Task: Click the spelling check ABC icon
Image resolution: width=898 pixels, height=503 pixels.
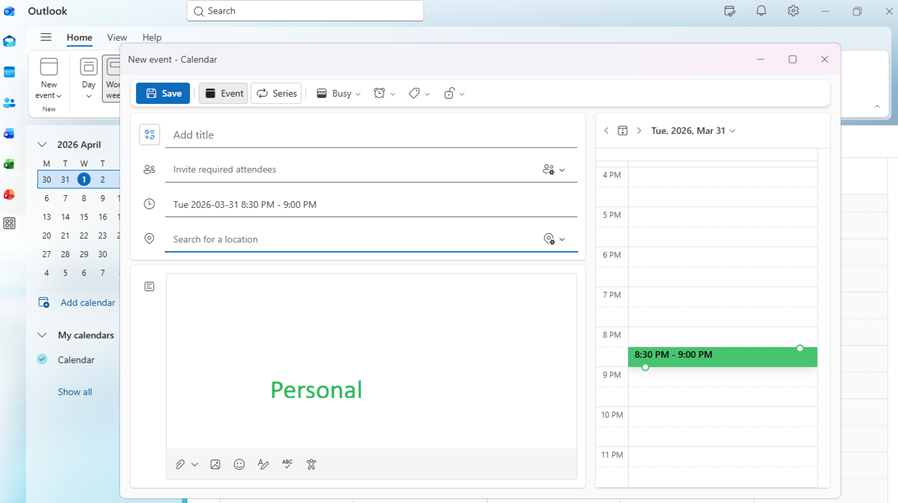Action: point(287,465)
